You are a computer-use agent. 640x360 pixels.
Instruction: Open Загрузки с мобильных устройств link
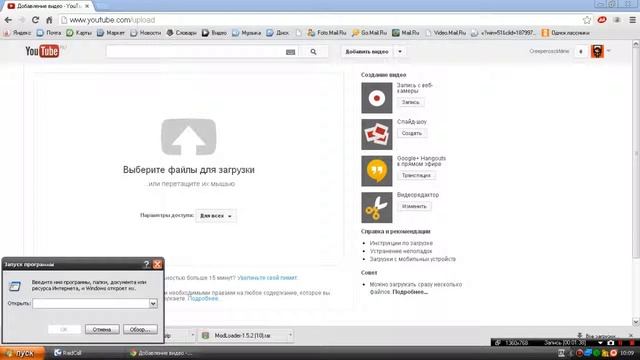click(x=413, y=259)
